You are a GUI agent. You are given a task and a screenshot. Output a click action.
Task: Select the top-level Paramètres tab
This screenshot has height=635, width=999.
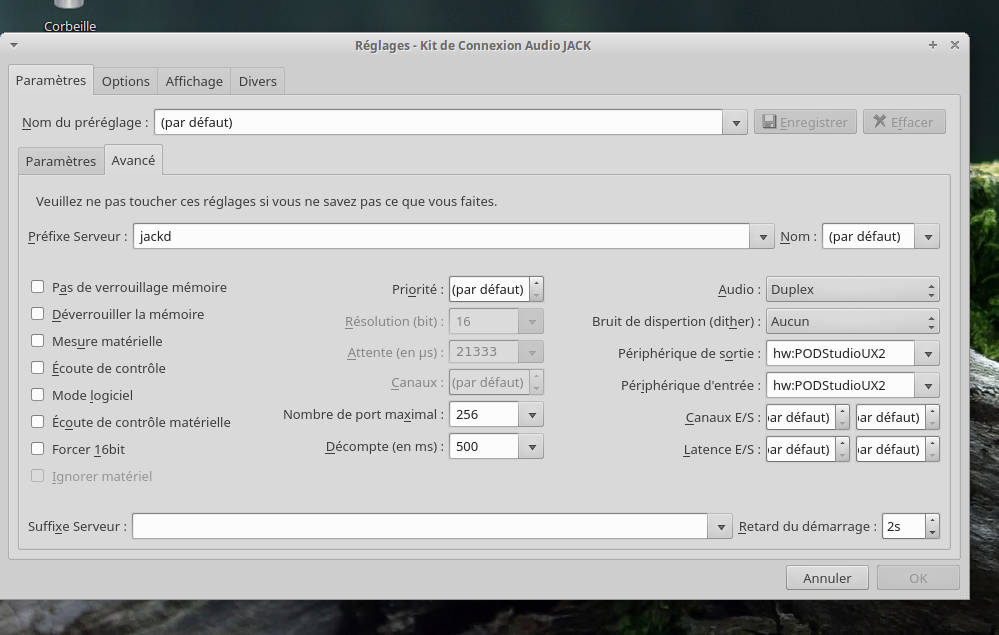coord(51,80)
